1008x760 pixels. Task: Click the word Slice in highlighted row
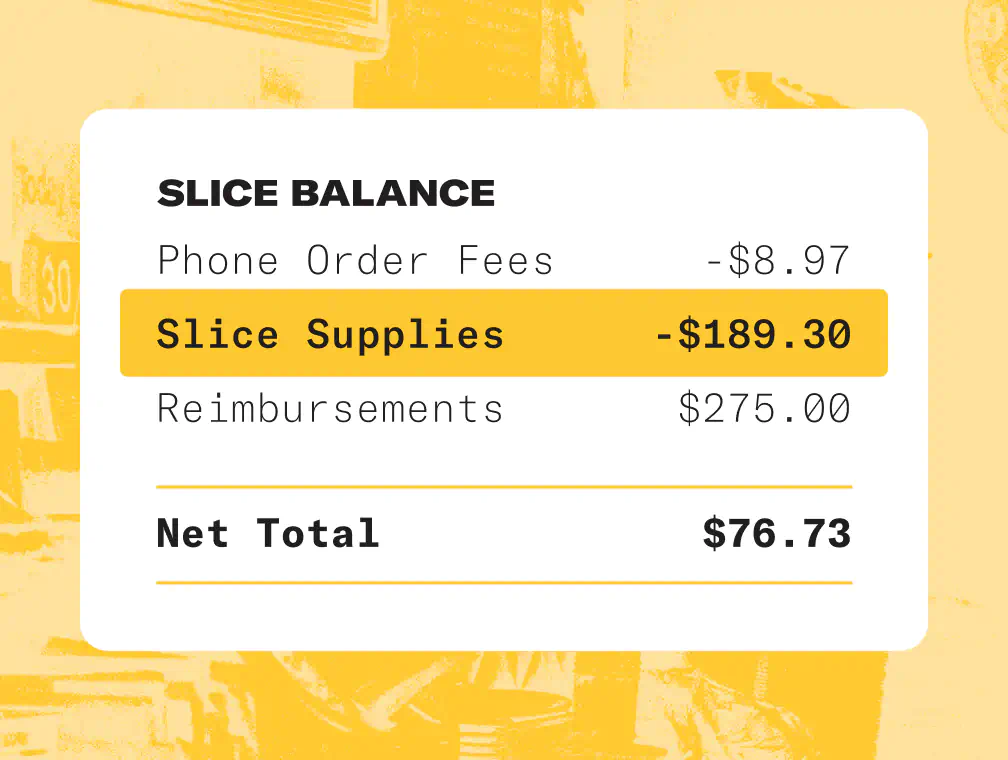(218, 334)
